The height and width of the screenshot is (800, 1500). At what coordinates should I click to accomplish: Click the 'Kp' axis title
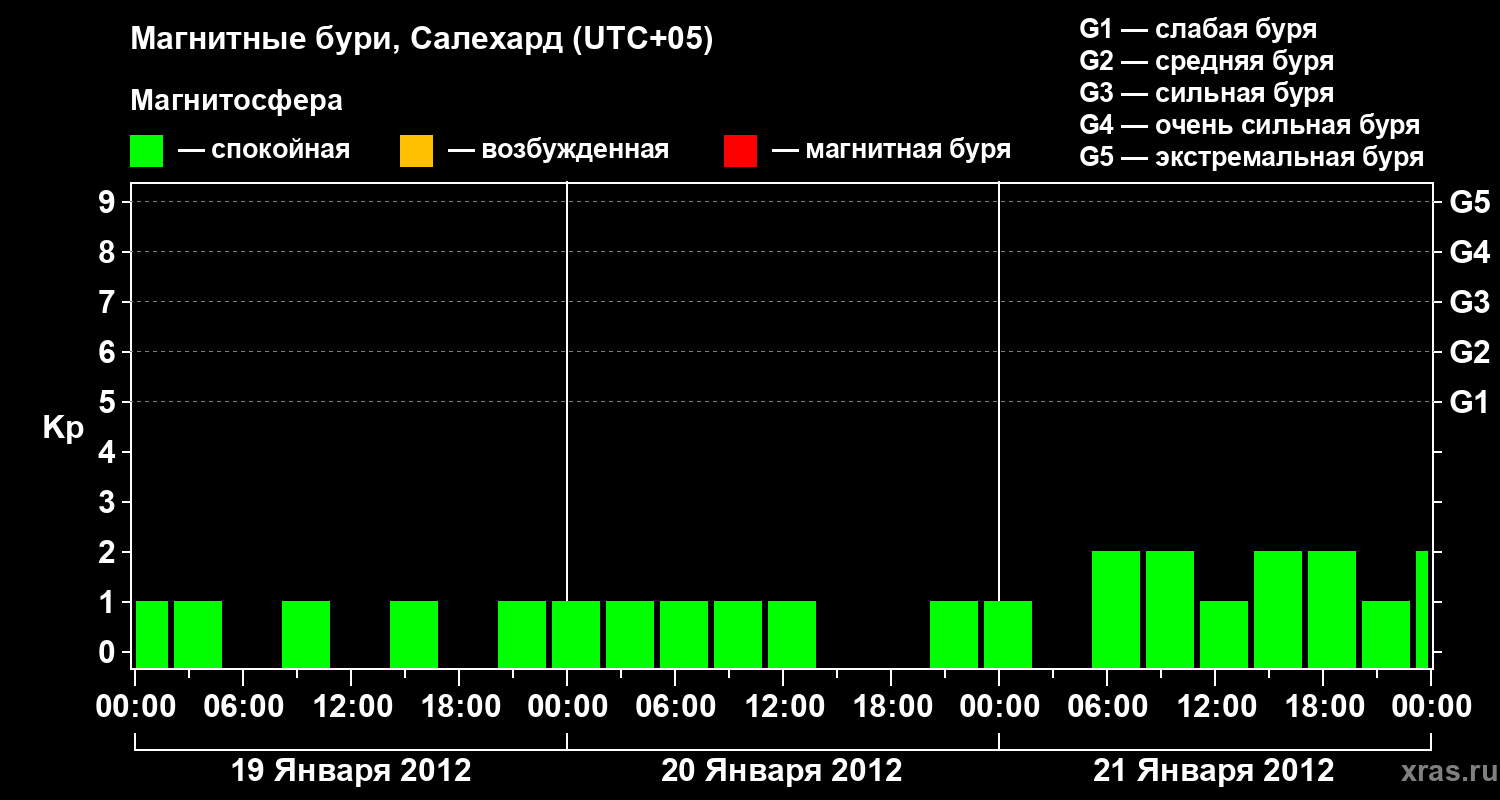(63, 428)
